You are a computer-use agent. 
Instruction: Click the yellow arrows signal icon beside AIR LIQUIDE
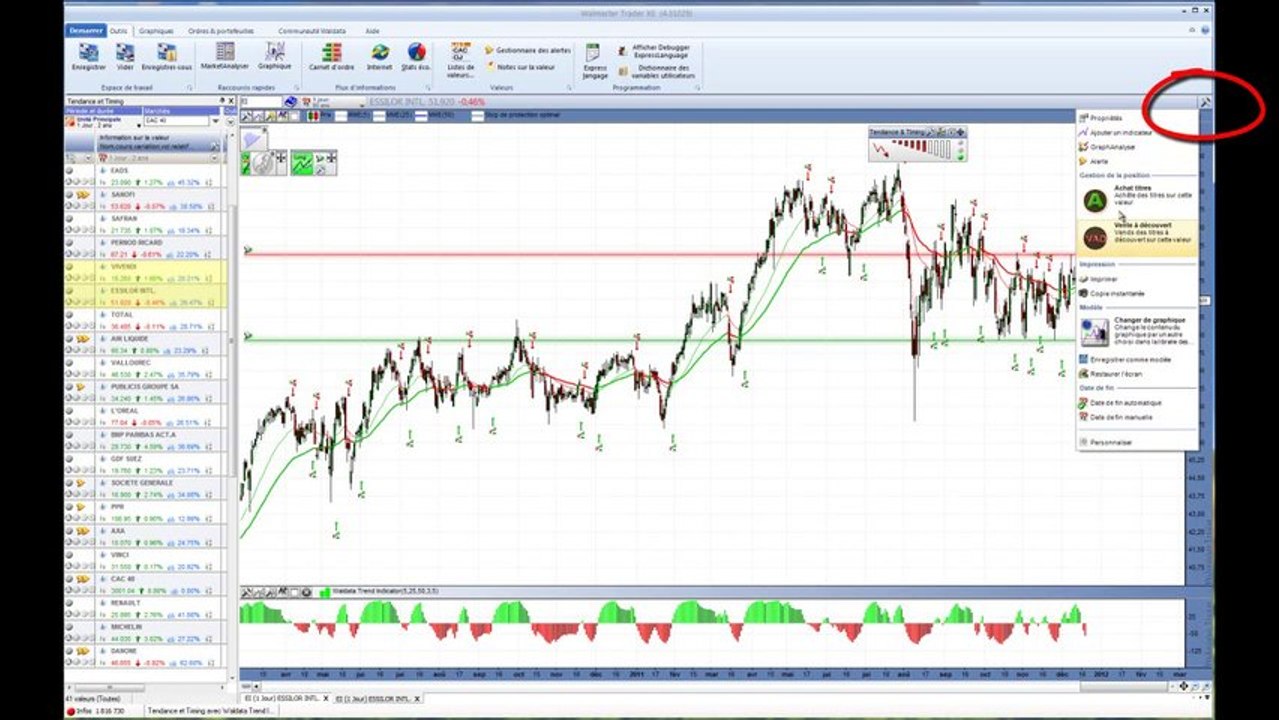point(84,338)
